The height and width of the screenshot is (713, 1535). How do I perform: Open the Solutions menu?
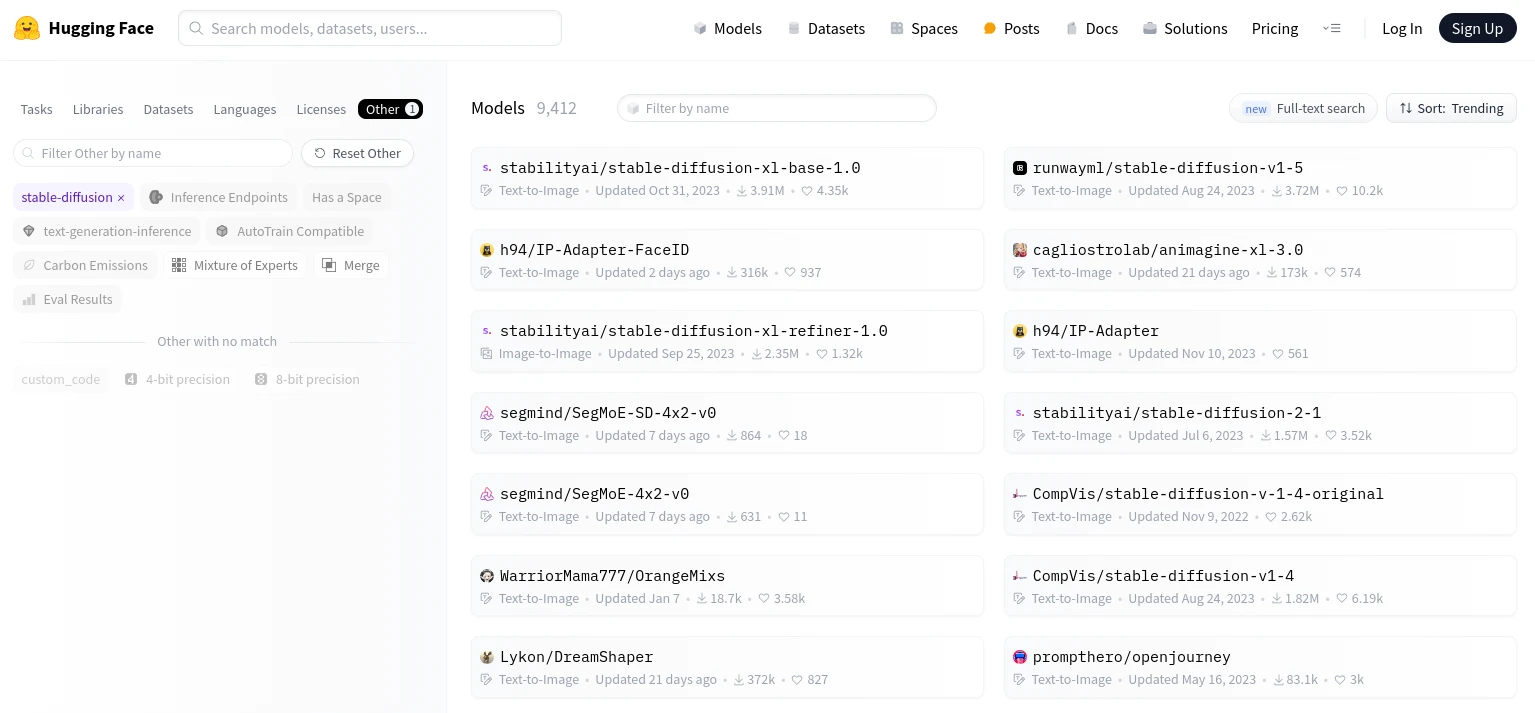1184,28
